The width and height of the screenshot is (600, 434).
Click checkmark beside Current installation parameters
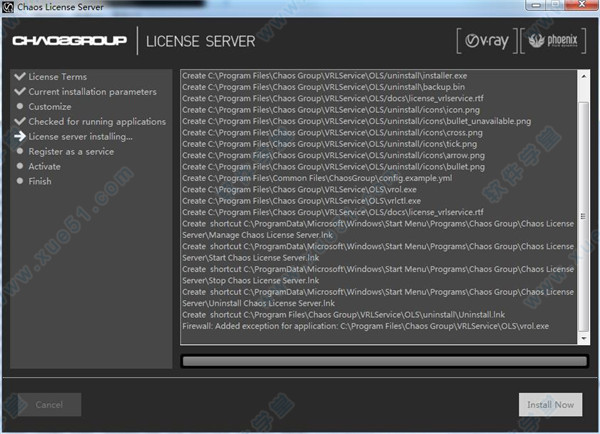click(20, 91)
